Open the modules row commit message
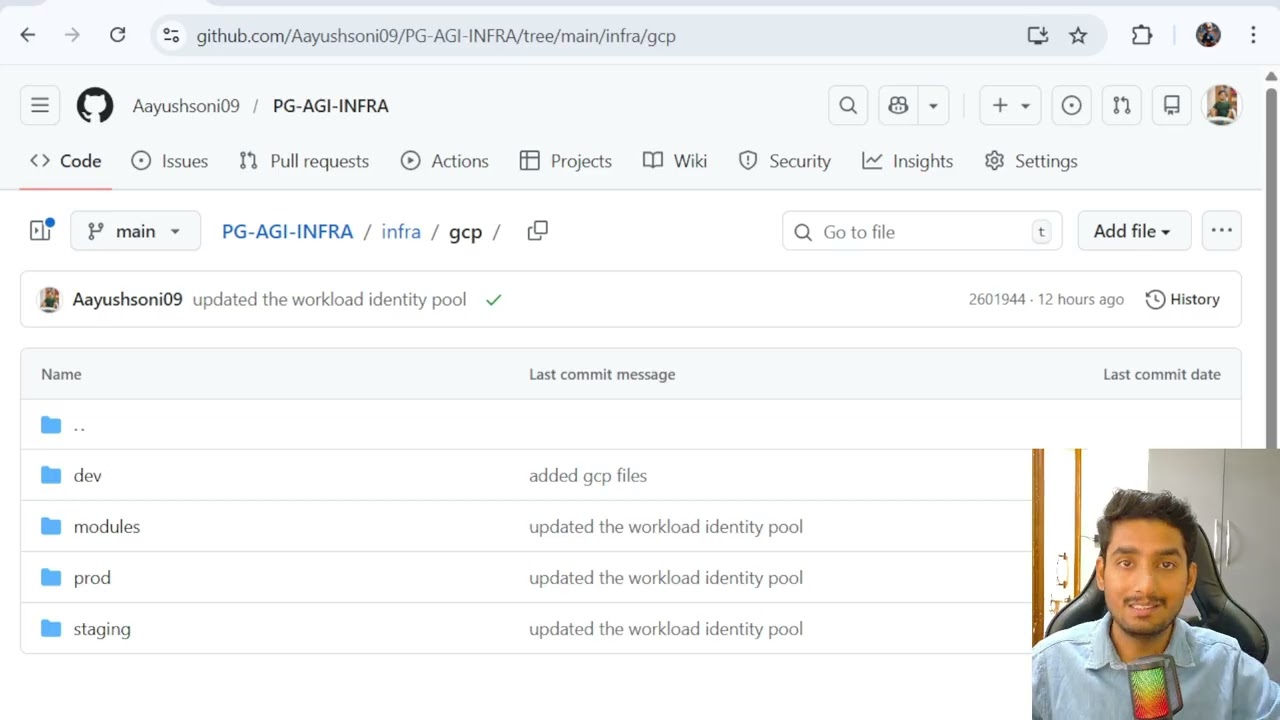The width and height of the screenshot is (1280, 720). [666, 526]
